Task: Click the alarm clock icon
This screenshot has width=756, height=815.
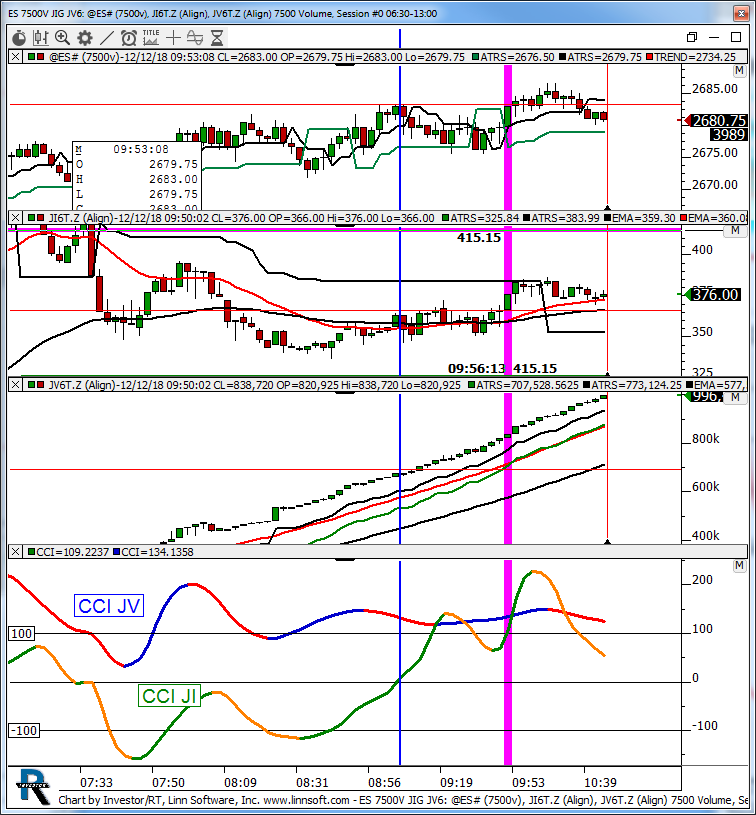Action: coord(129,37)
